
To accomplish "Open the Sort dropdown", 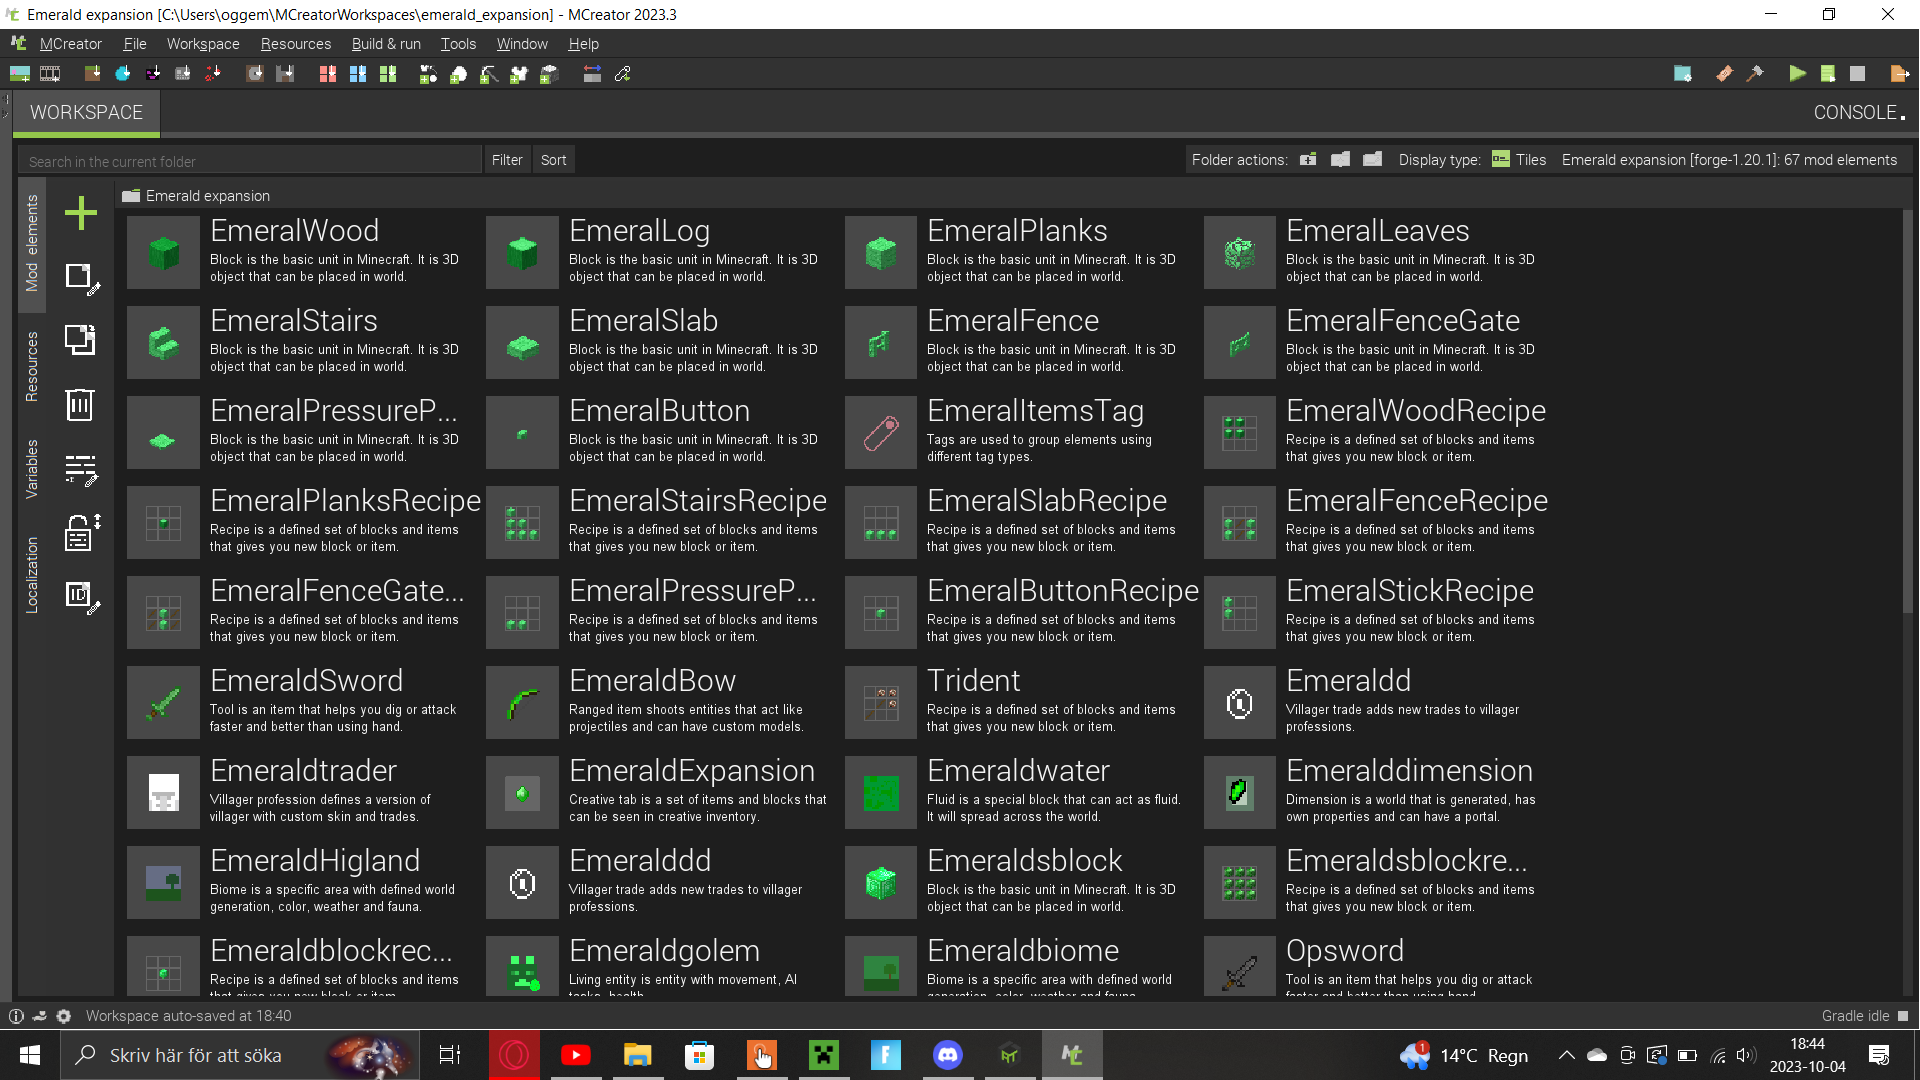I will (x=553, y=159).
